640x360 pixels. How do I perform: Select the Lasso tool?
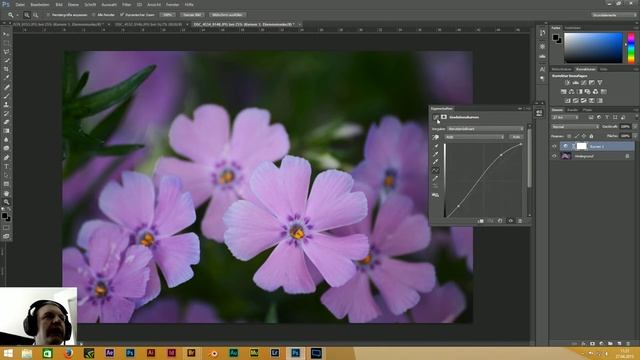coord(6,52)
